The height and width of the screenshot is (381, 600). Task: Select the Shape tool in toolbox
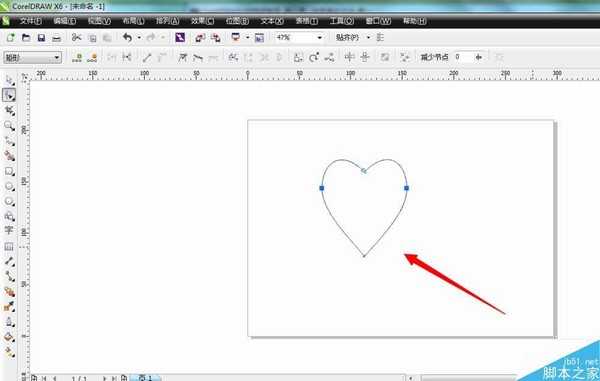click(9, 95)
